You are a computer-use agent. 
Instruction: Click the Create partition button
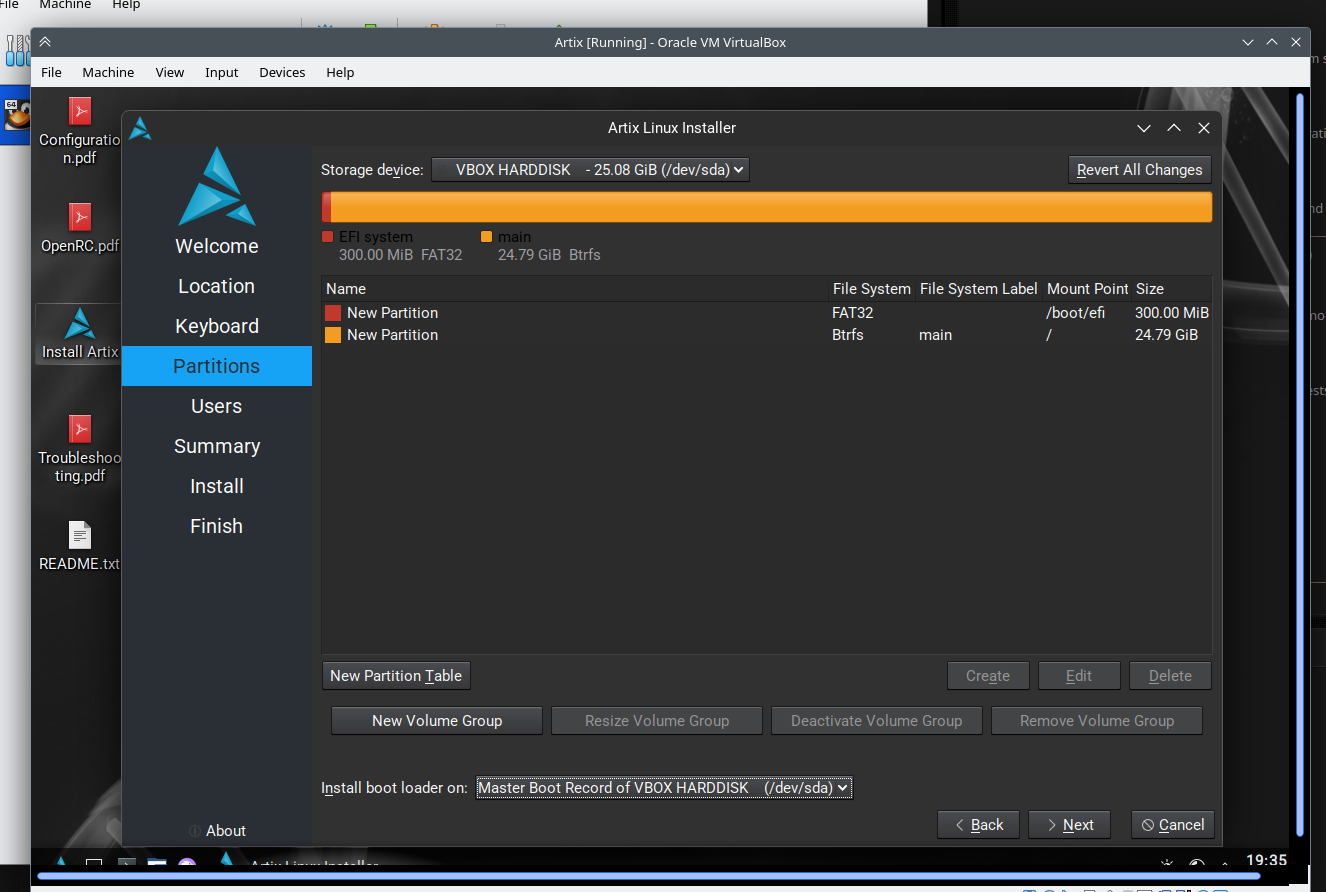point(988,676)
